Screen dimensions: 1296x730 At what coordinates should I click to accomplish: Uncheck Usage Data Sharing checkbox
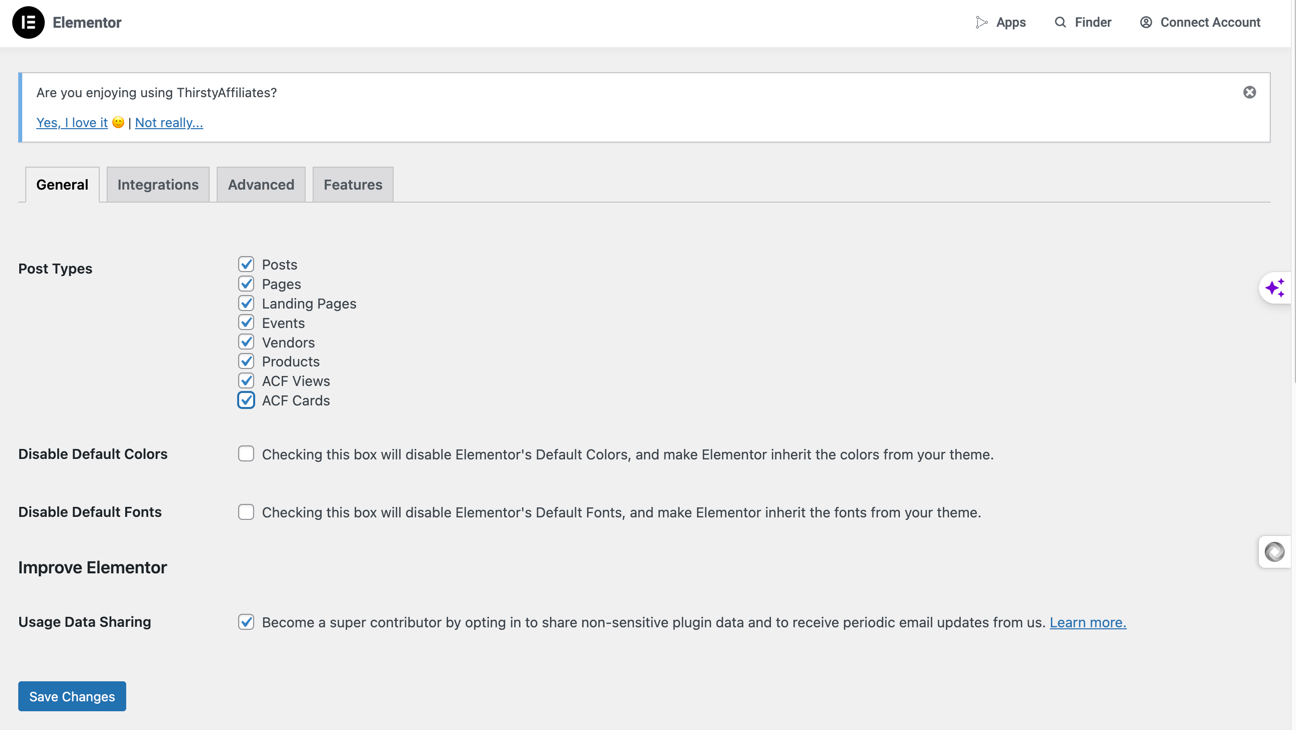tap(246, 622)
